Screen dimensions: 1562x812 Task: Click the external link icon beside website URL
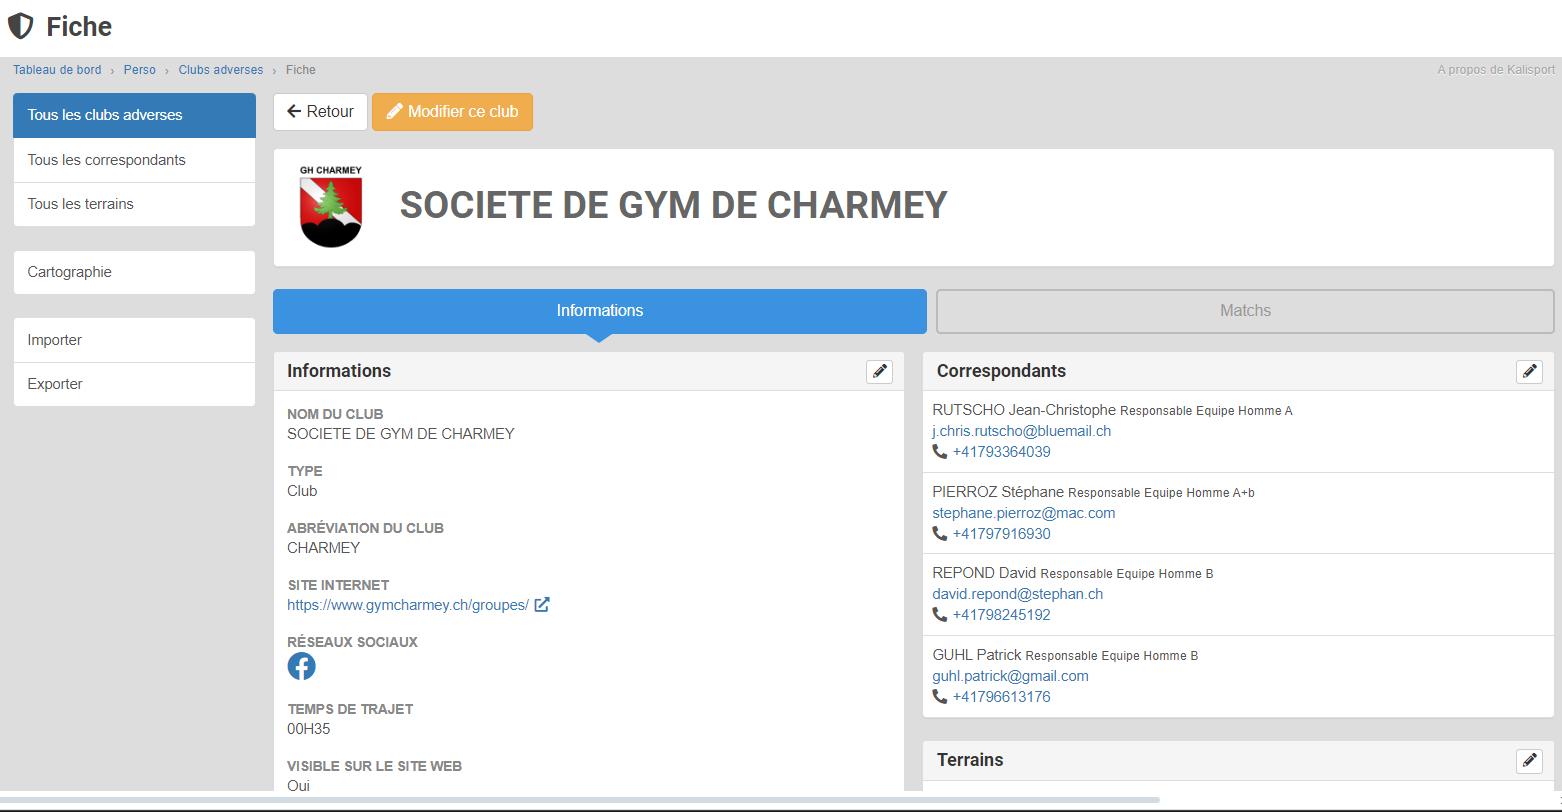[x=542, y=605]
